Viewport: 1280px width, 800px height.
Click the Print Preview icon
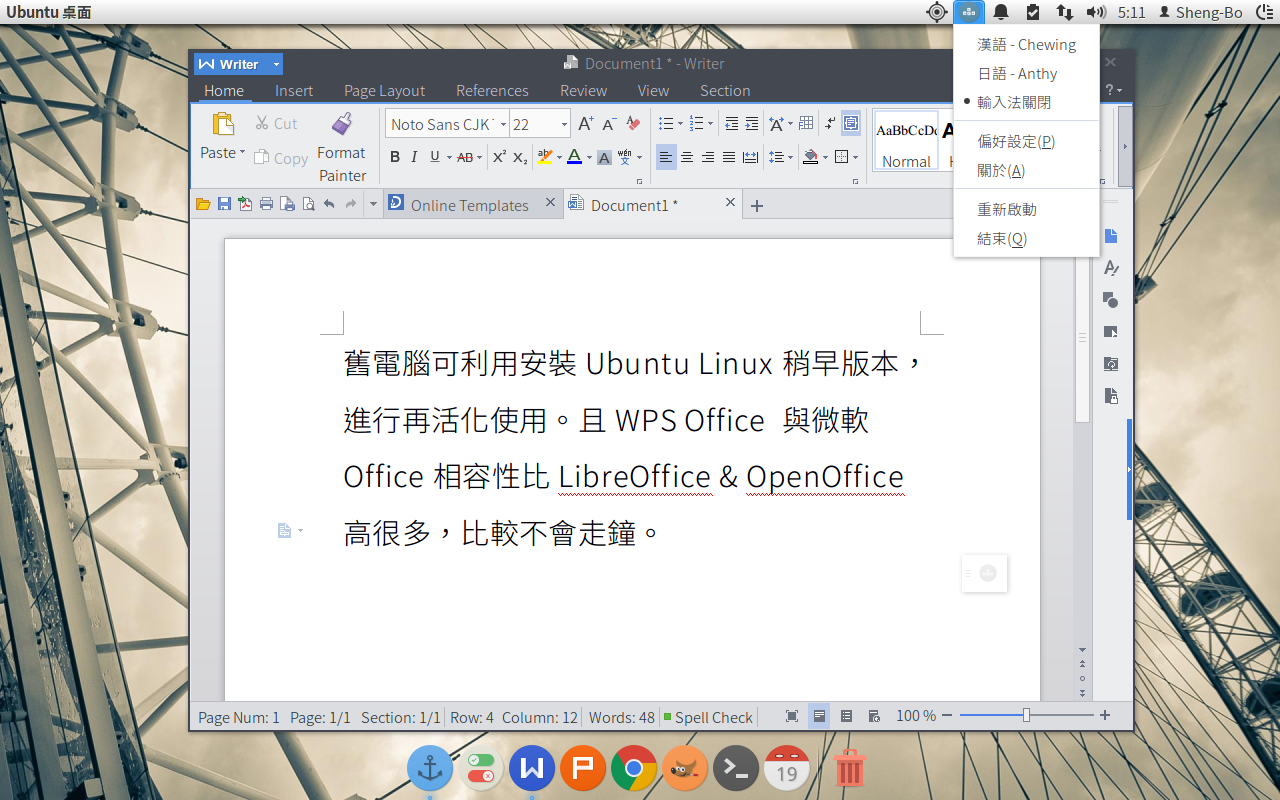(308, 204)
